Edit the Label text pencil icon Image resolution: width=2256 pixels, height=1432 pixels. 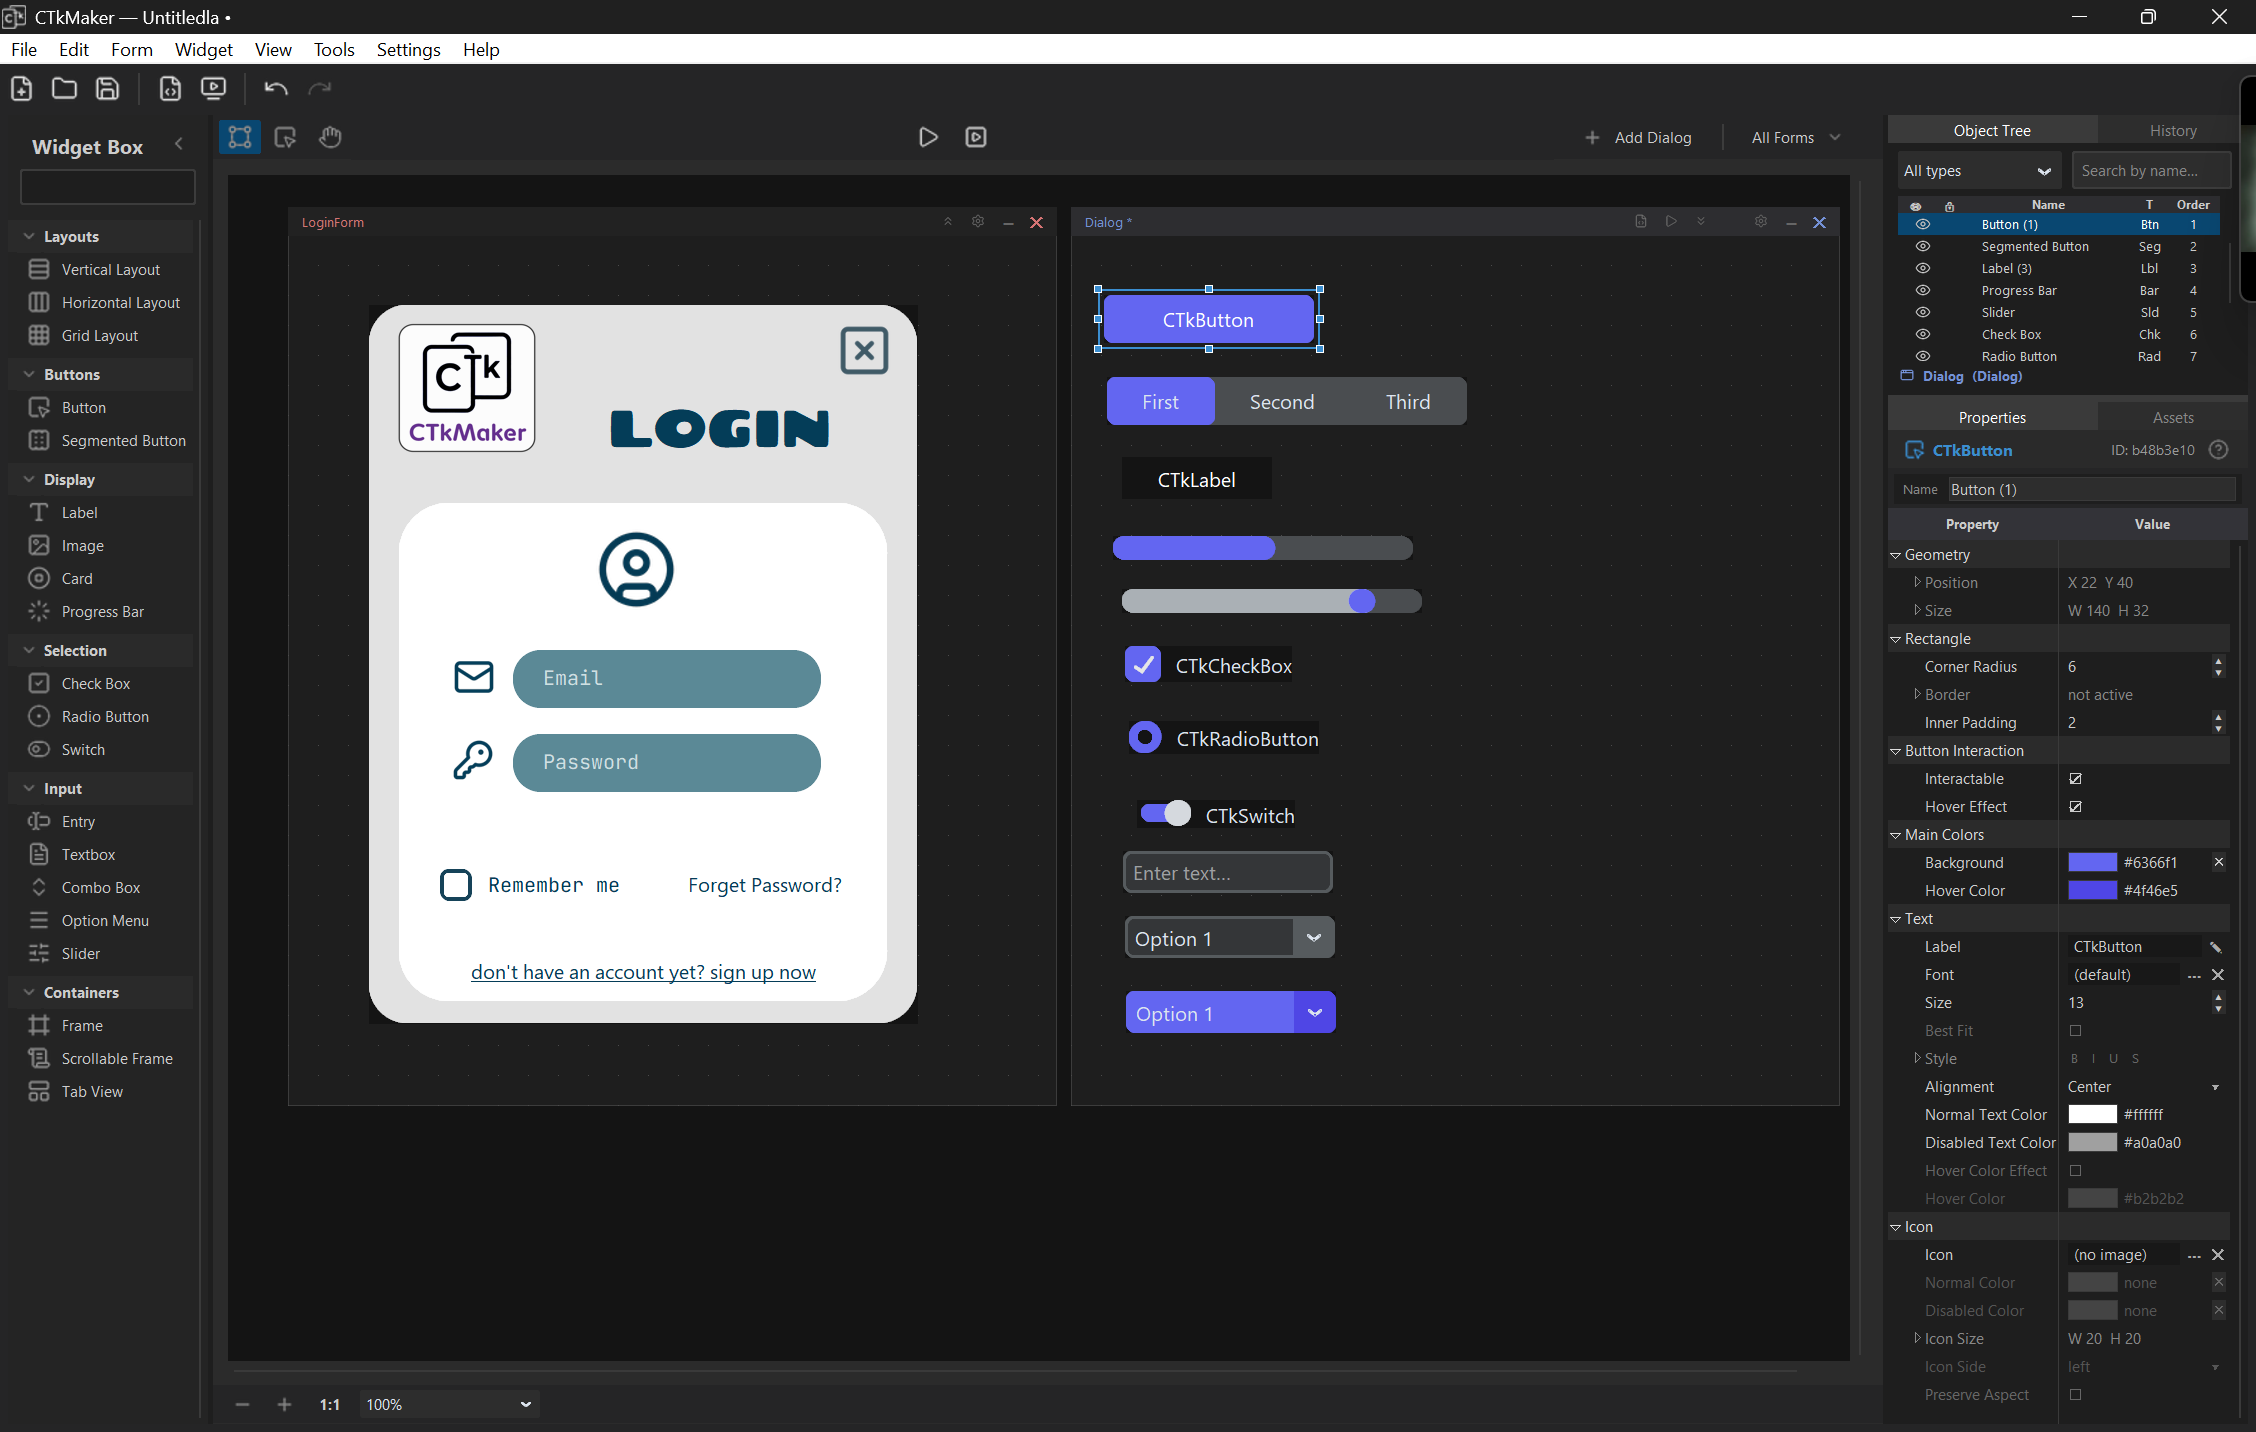tap(2216, 947)
